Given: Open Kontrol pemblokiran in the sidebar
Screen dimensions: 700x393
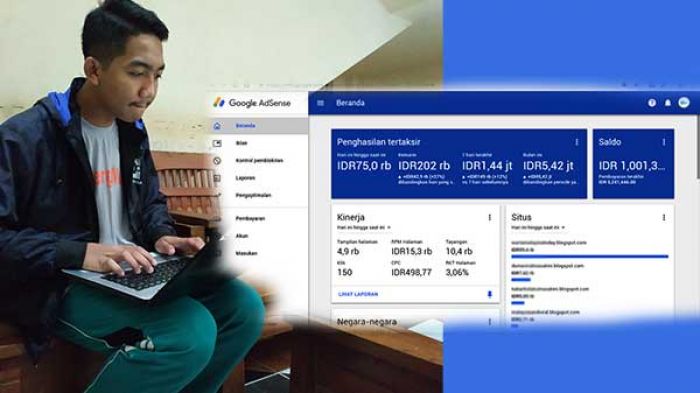Looking at the screenshot, I should tap(259, 161).
